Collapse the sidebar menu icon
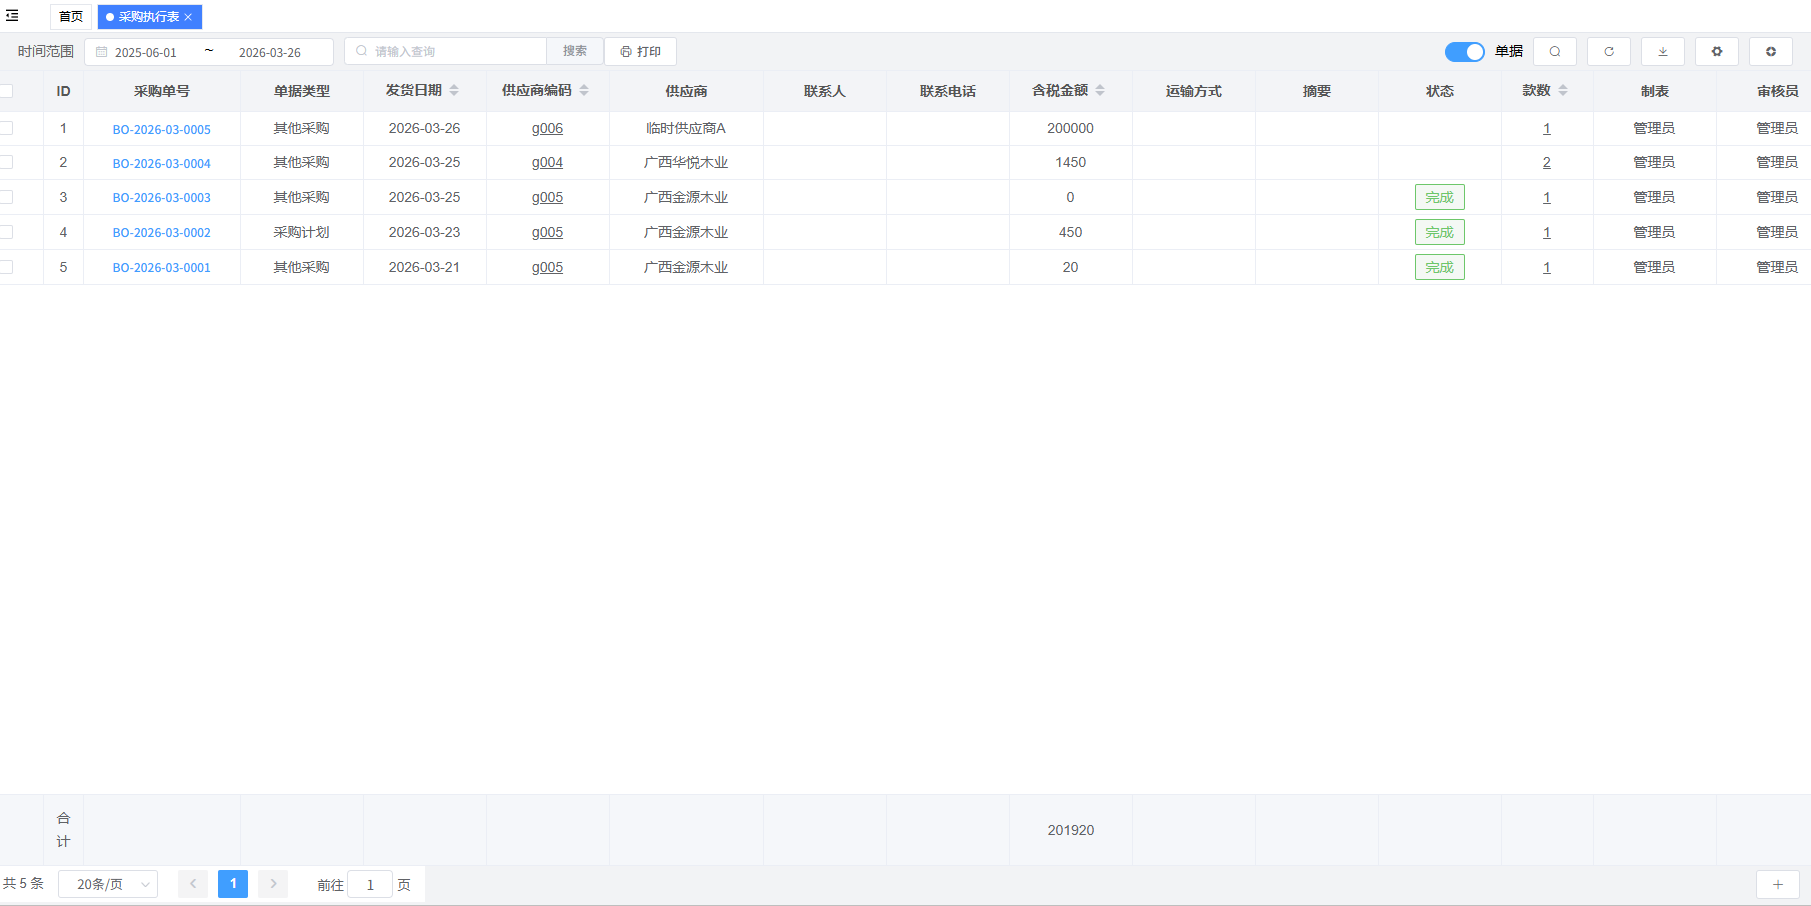 pos(12,16)
